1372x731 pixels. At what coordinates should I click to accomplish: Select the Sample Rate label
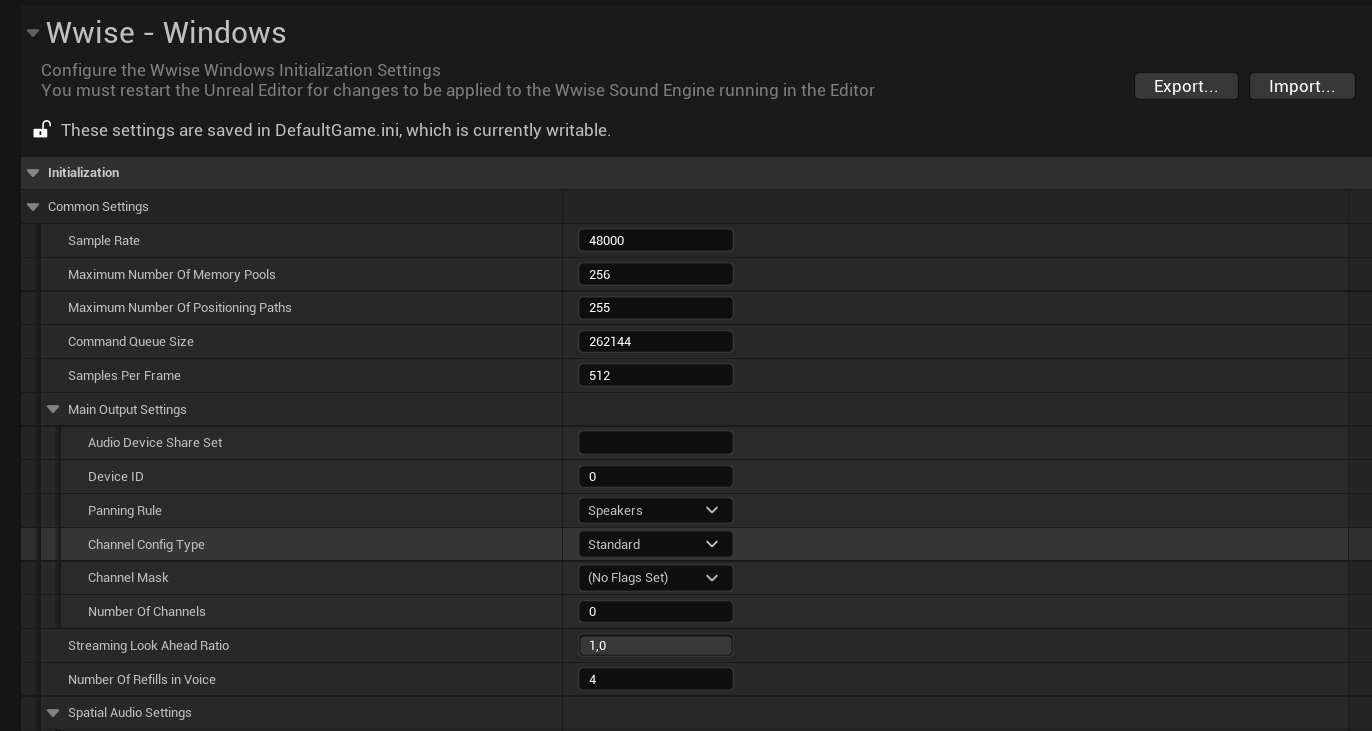(x=104, y=241)
